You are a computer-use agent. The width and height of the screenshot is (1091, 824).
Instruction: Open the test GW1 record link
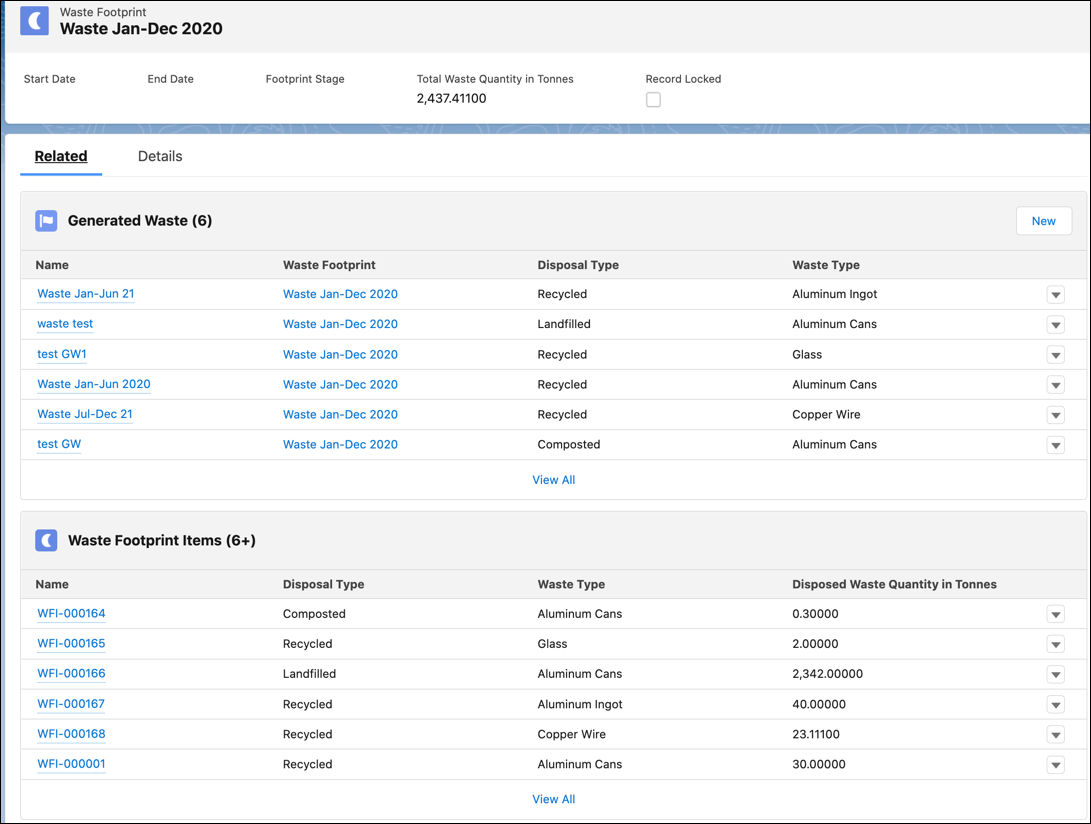pyautogui.click(x=62, y=354)
